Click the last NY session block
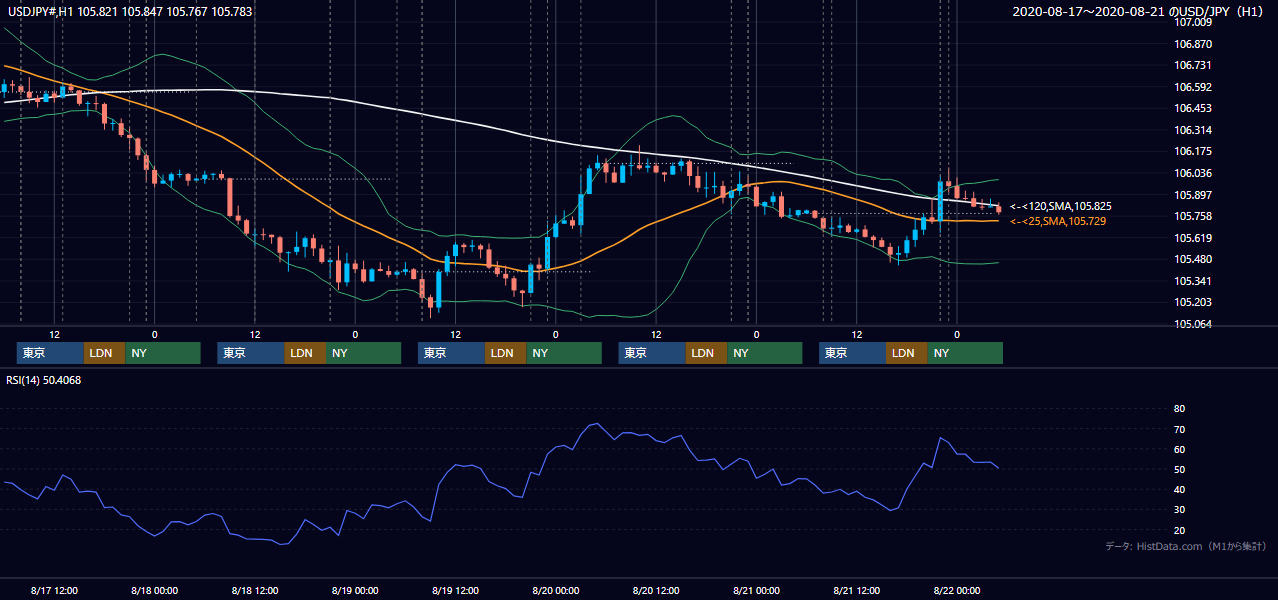The height and width of the screenshot is (600, 1278). click(x=964, y=353)
